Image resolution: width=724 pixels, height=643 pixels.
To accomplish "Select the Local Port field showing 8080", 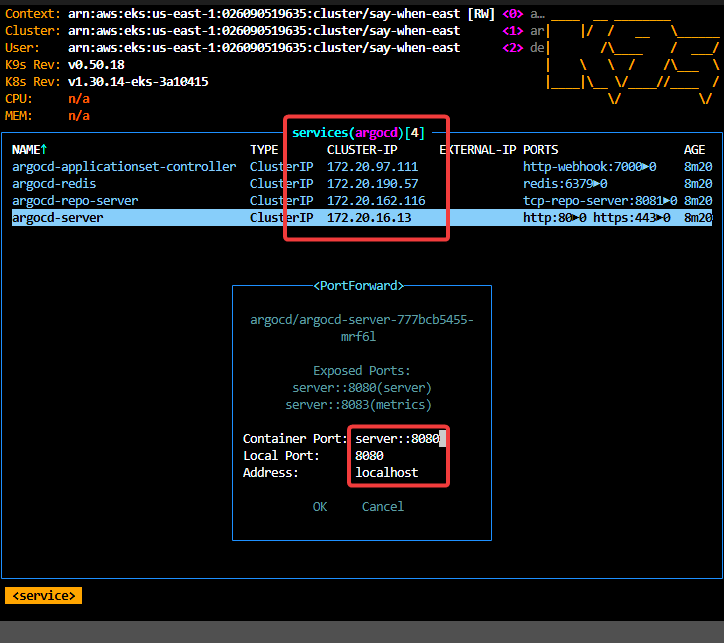I will click(399, 456).
